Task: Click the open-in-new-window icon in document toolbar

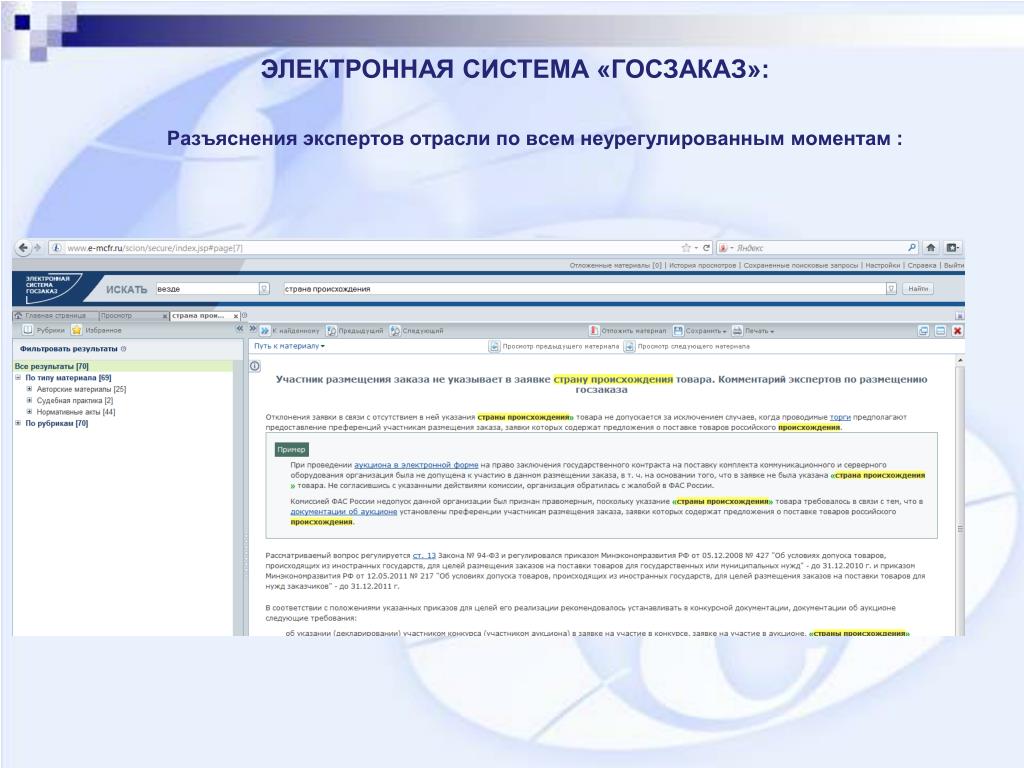Action: [923, 331]
